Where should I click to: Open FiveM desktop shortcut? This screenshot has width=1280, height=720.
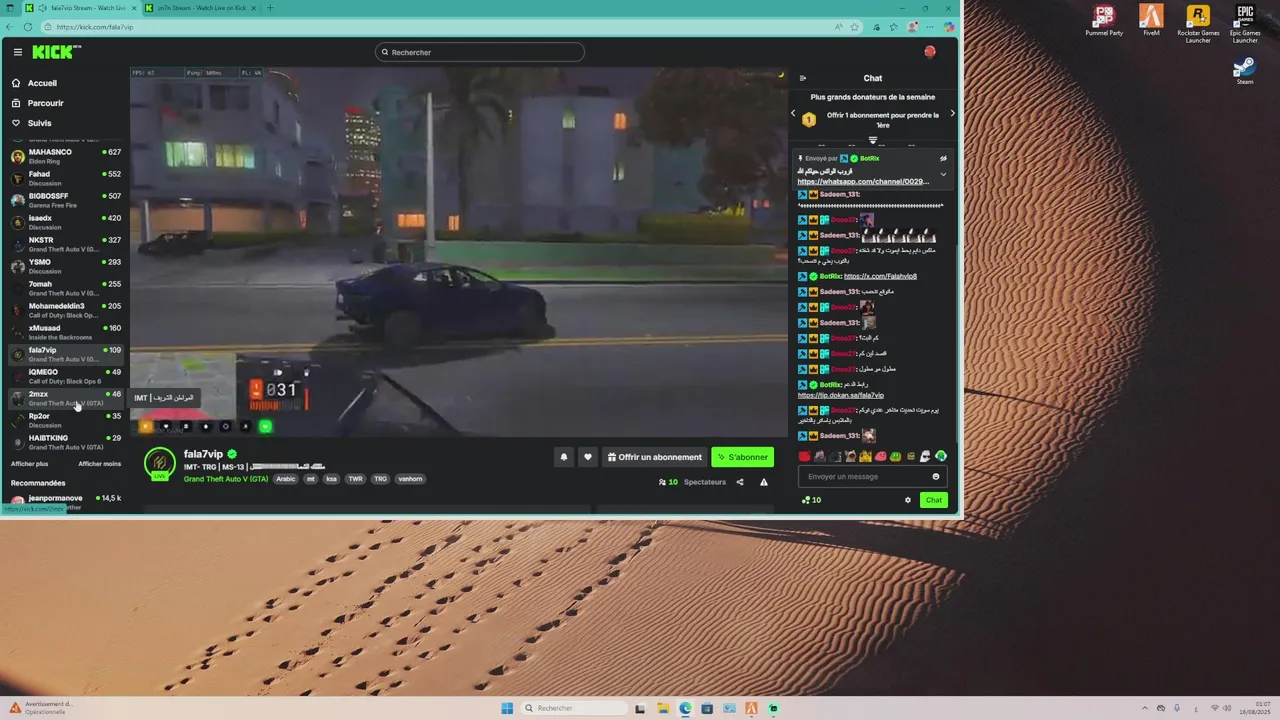[1151, 20]
